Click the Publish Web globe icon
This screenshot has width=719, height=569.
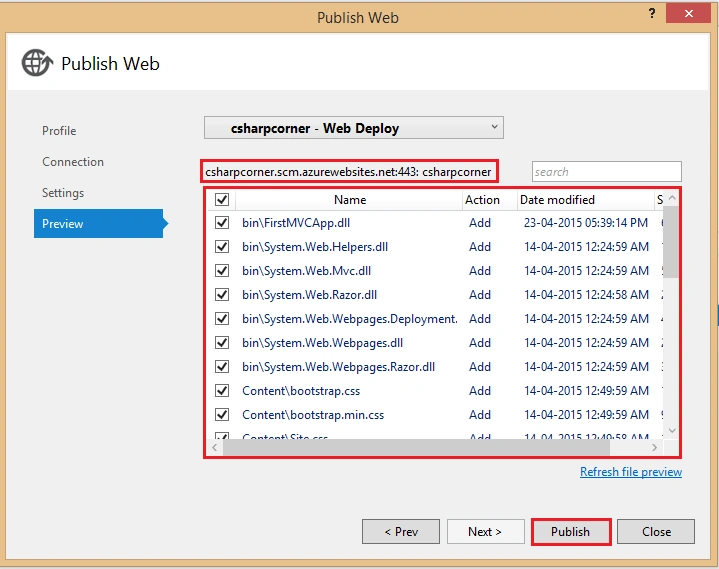37,63
